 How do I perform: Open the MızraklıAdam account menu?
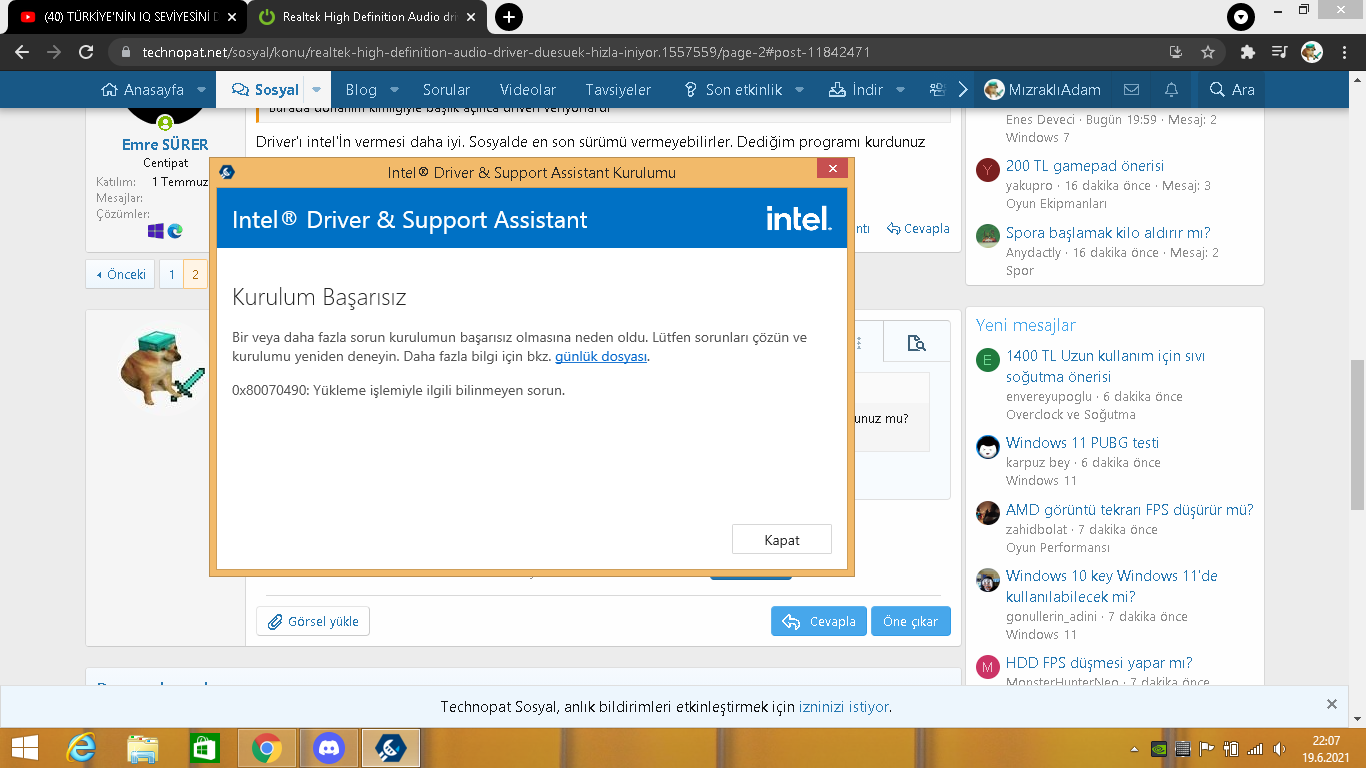click(x=1042, y=89)
